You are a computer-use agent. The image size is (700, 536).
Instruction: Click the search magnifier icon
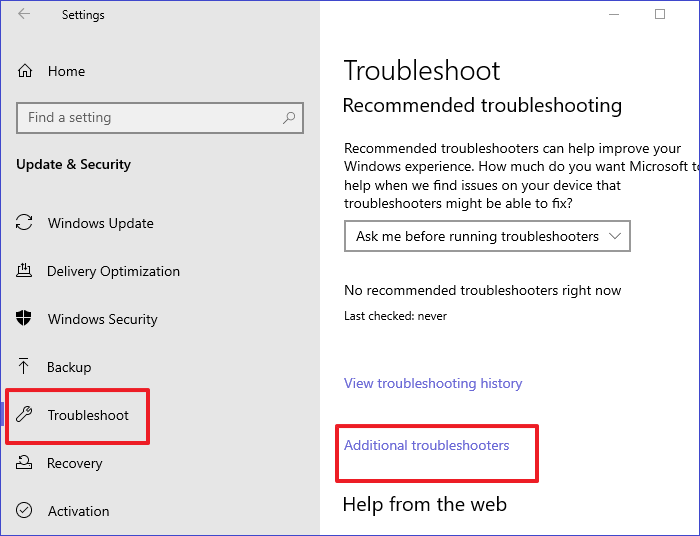pos(289,118)
